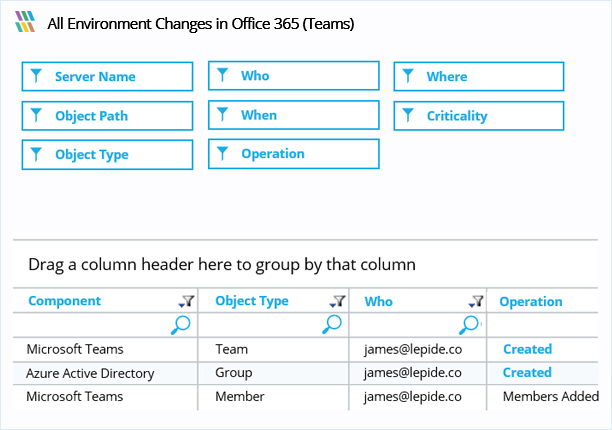Click funnel icon in When filter

tap(222, 114)
